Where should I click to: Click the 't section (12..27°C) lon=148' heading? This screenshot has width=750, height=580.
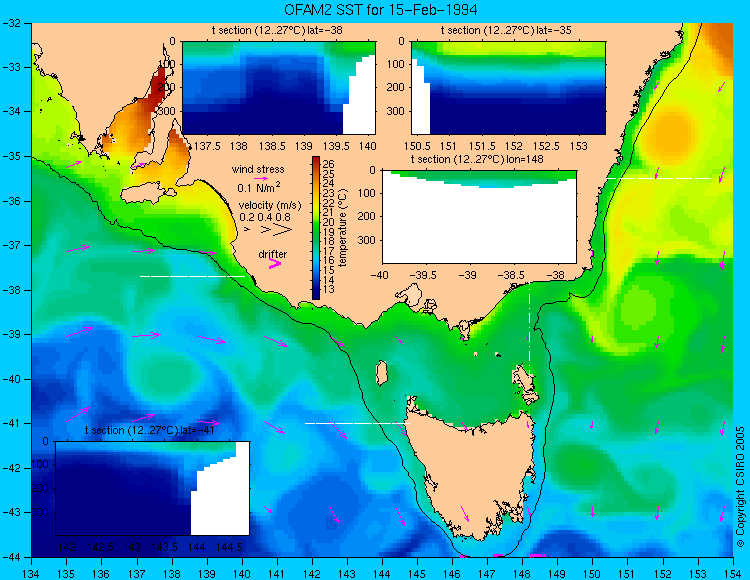477,159
